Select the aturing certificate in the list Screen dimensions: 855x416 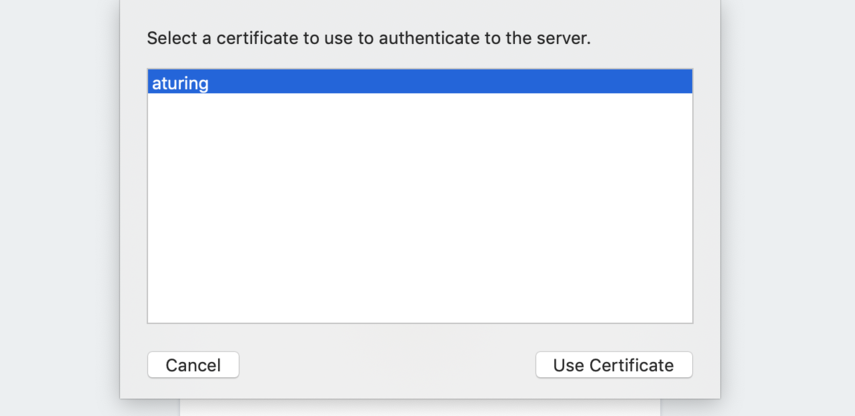tap(181, 83)
